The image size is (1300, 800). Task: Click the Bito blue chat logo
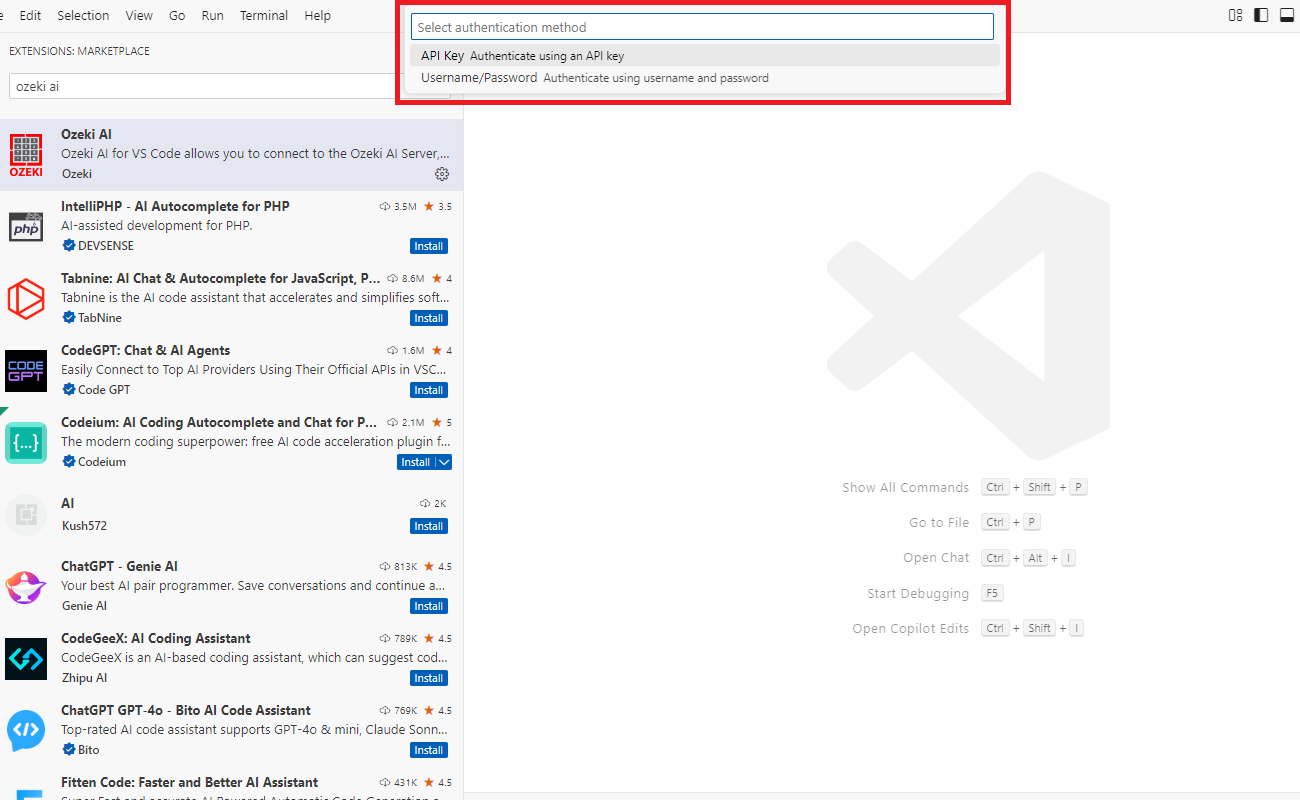point(26,731)
